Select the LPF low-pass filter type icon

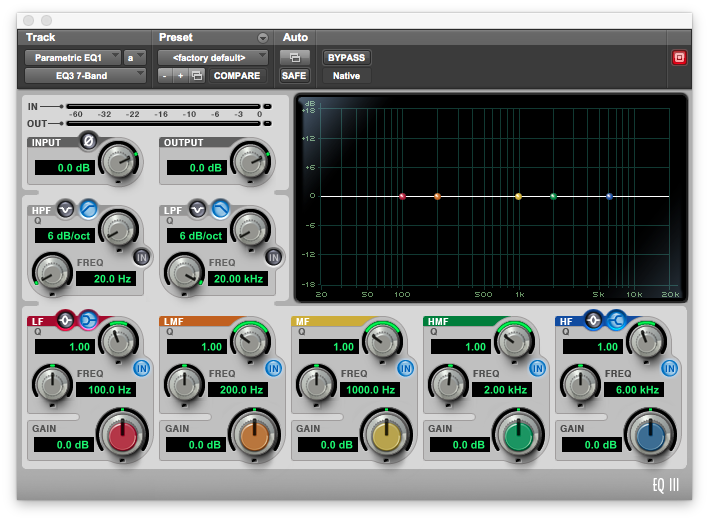pyautogui.click(x=220, y=209)
